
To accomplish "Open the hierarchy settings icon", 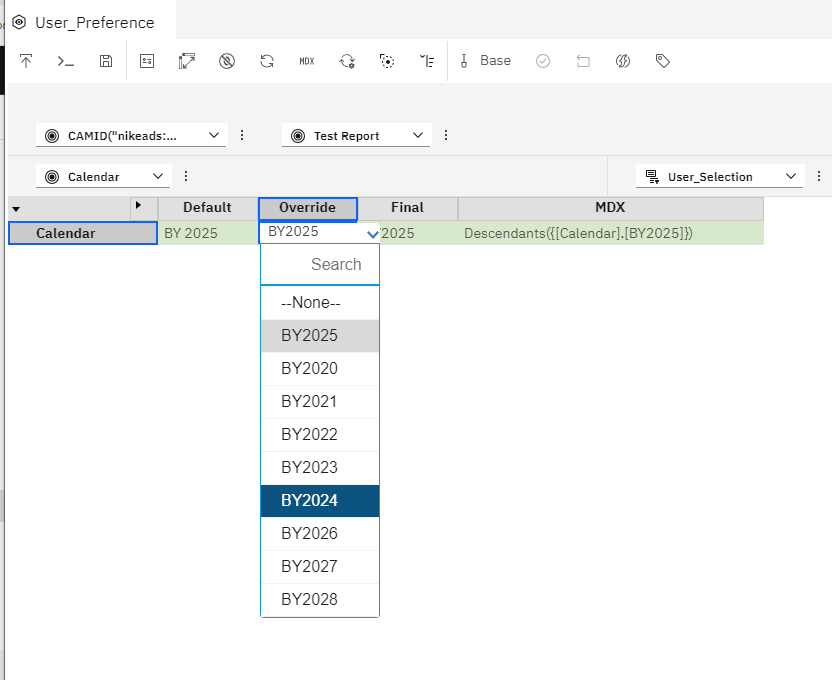I will (427, 61).
